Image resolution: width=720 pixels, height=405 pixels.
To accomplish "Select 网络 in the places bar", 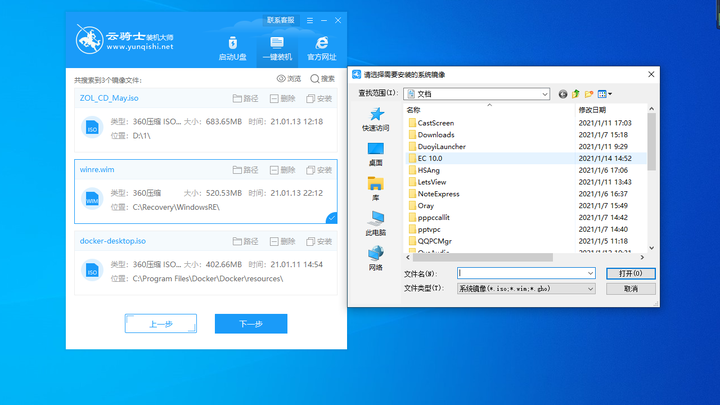I will pos(376,259).
